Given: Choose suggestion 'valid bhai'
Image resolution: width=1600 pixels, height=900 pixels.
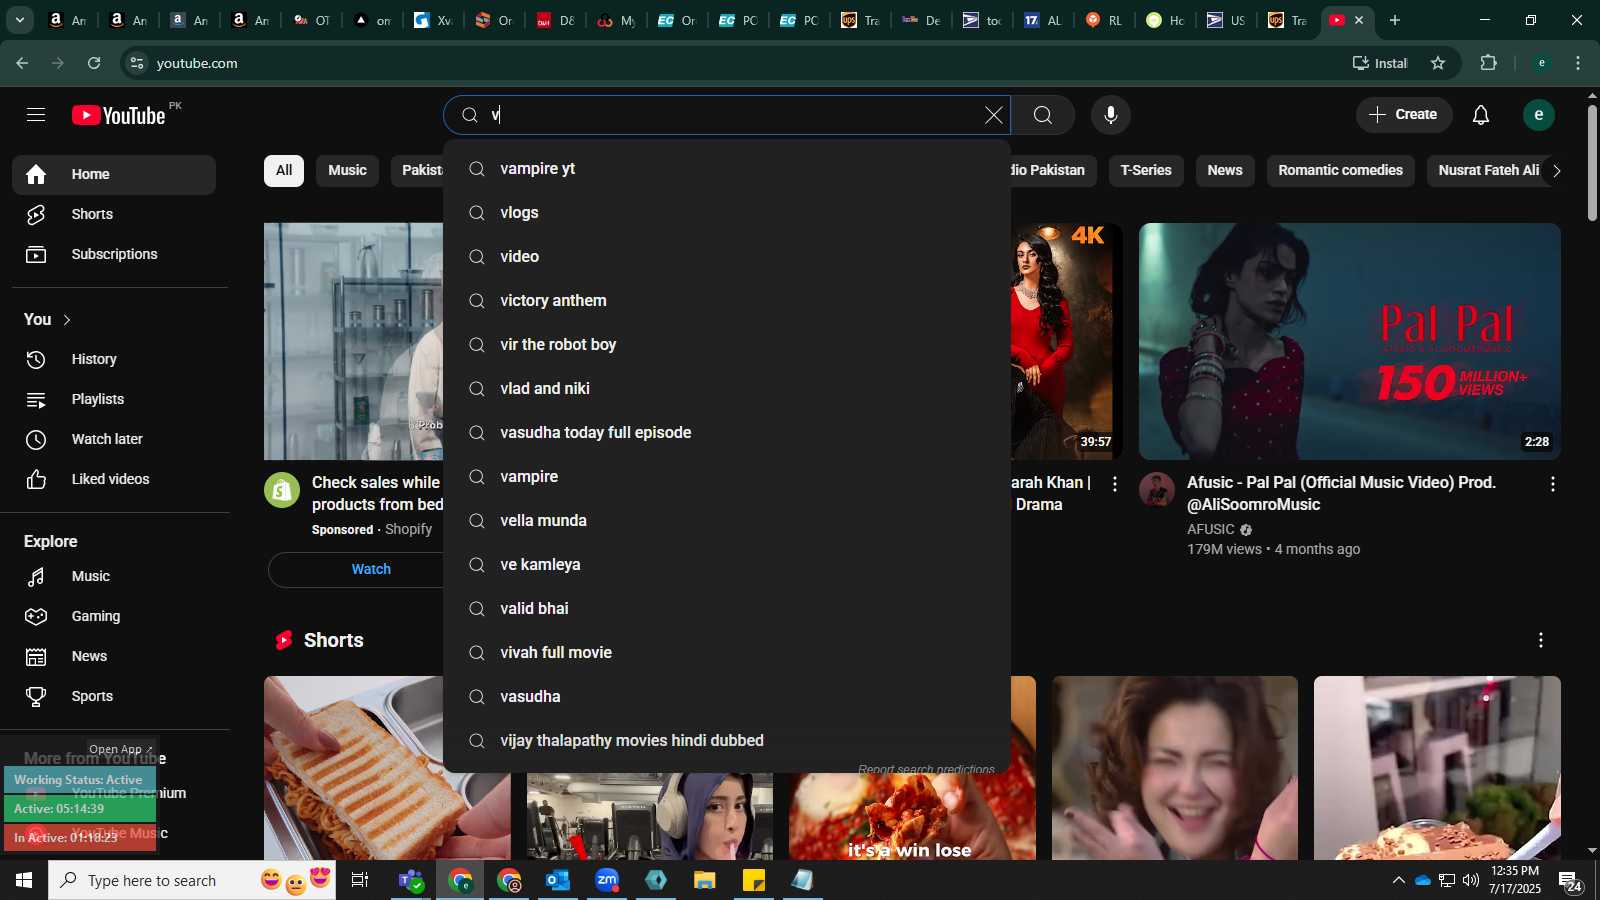Looking at the screenshot, I should coord(727,609).
